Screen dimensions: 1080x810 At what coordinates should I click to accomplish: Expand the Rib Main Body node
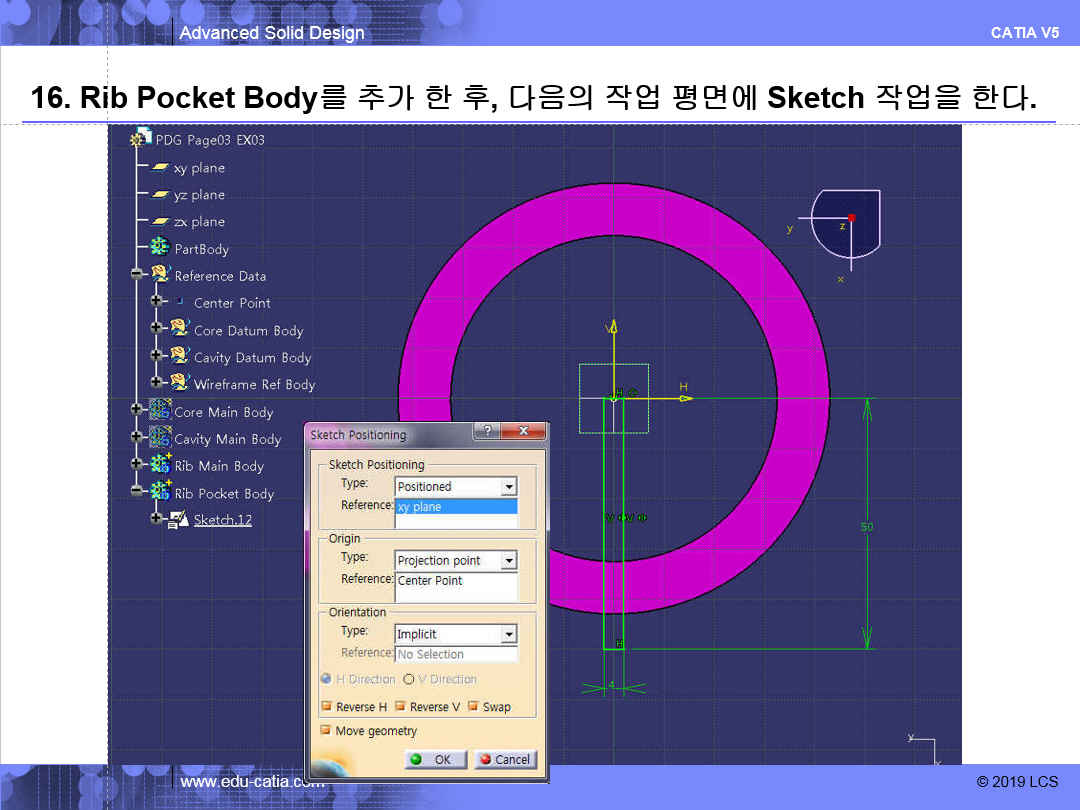tap(137, 465)
